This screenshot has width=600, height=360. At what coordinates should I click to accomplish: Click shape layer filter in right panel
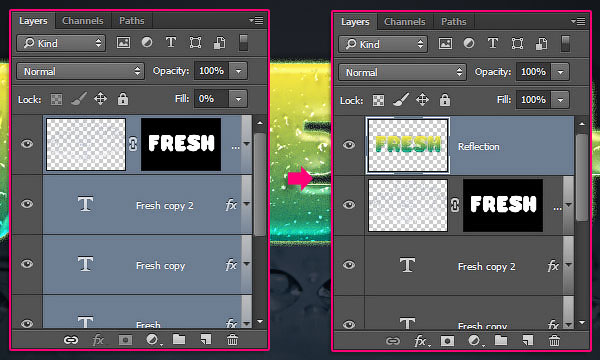[x=517, y=44]
